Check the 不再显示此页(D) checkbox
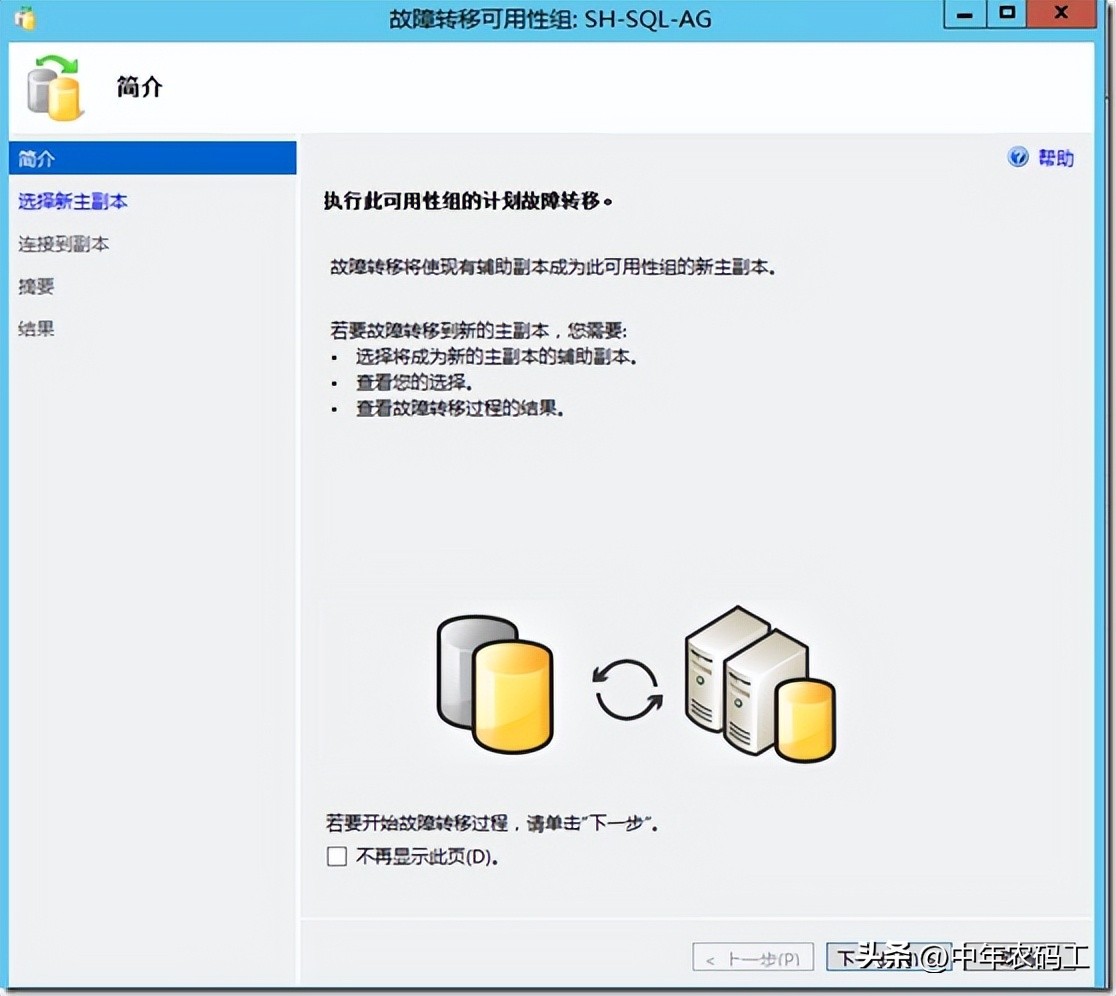1116x996 pixels. tap(336, 856)
